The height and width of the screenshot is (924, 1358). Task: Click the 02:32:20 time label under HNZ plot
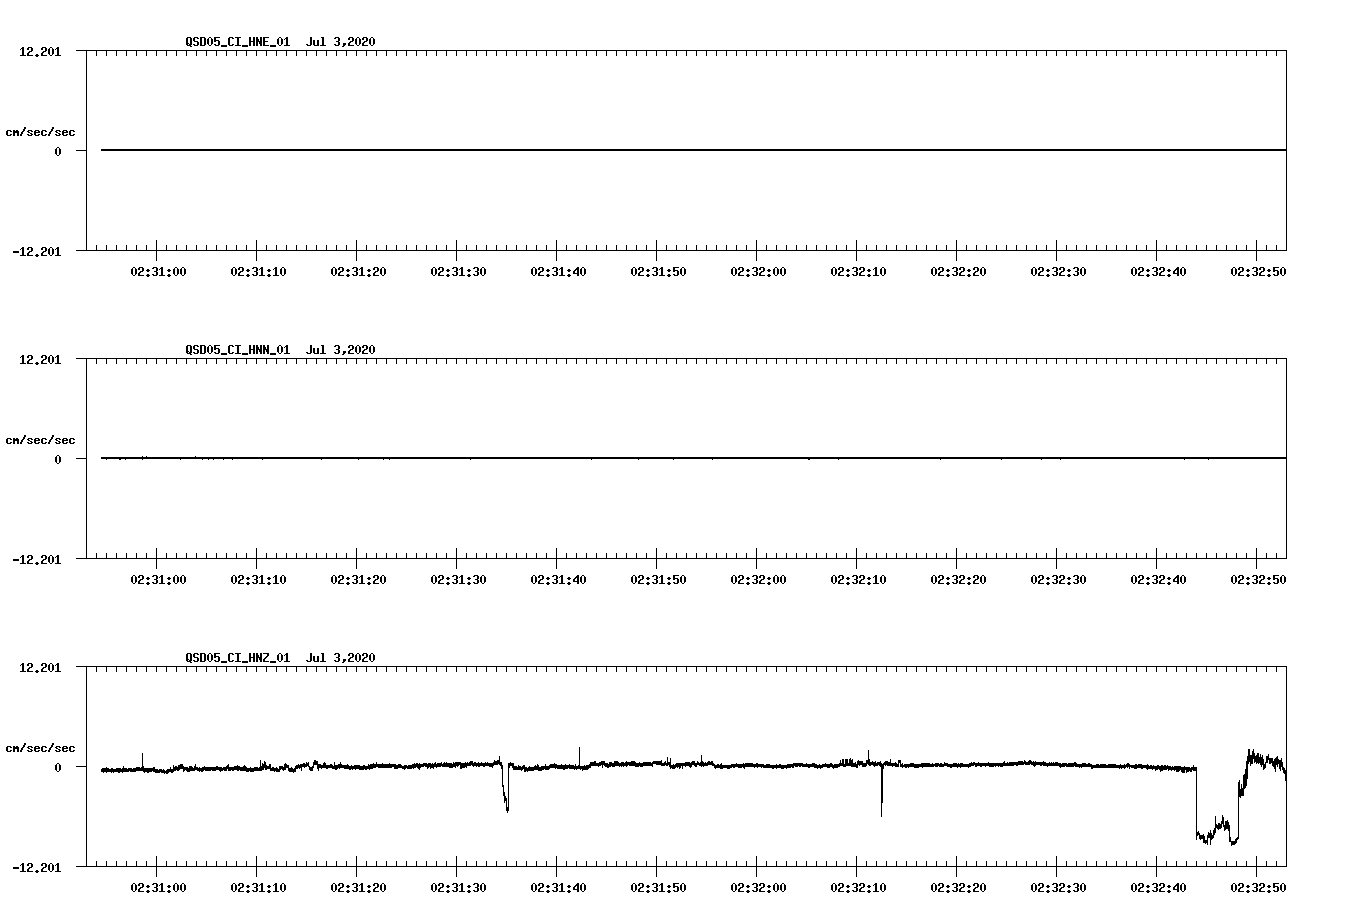tap(958, 887)
